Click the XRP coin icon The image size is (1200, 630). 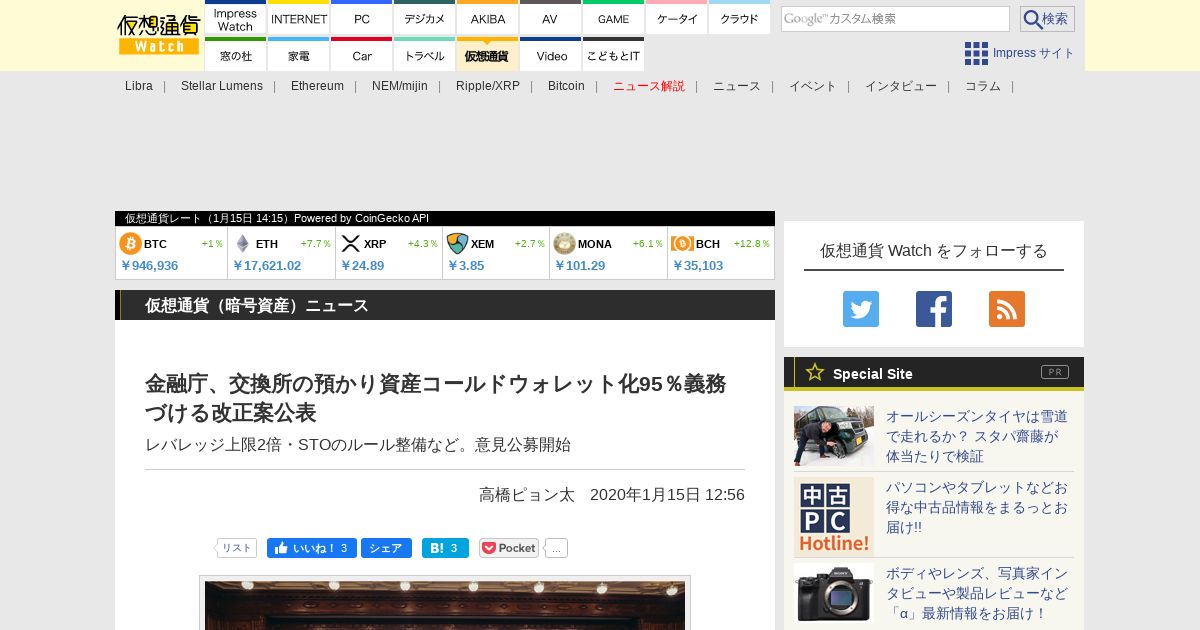(350, 244)
